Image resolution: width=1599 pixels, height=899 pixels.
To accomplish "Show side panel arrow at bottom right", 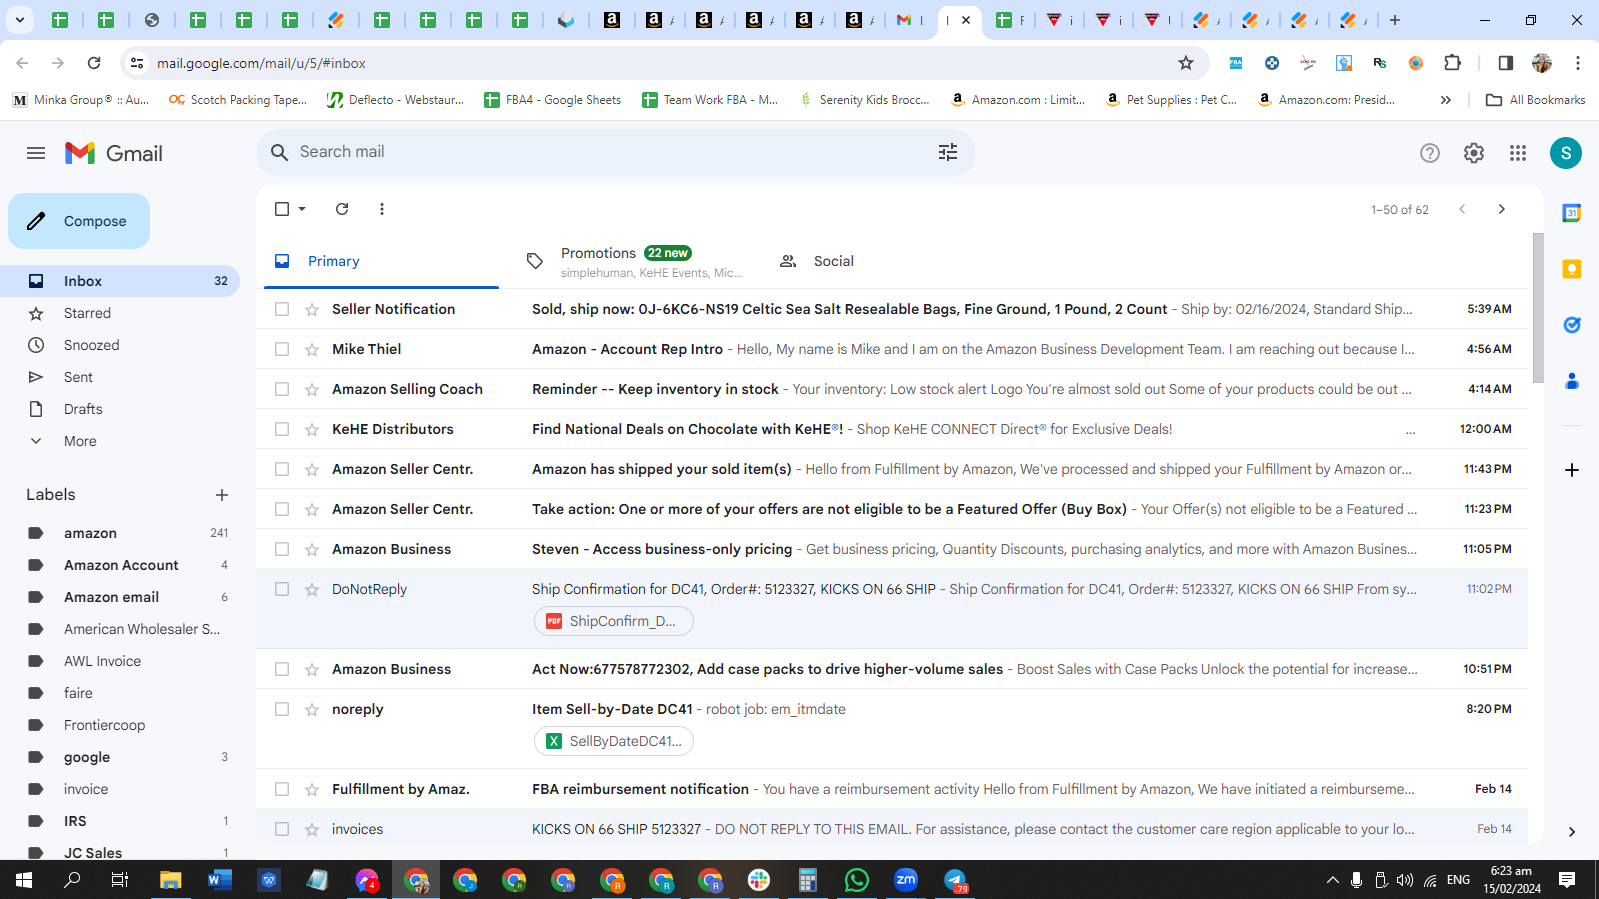I will (1572, 831).
